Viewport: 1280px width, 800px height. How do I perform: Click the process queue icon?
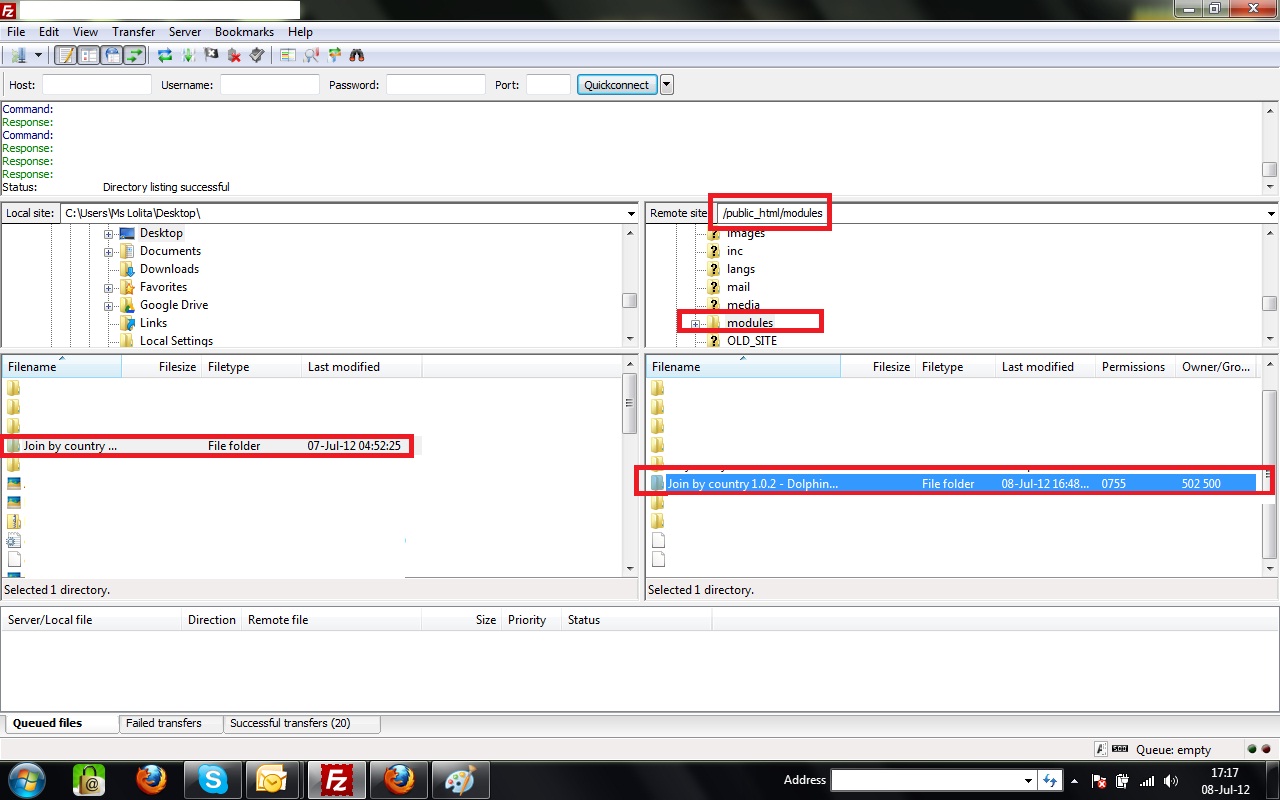[188, 56]
